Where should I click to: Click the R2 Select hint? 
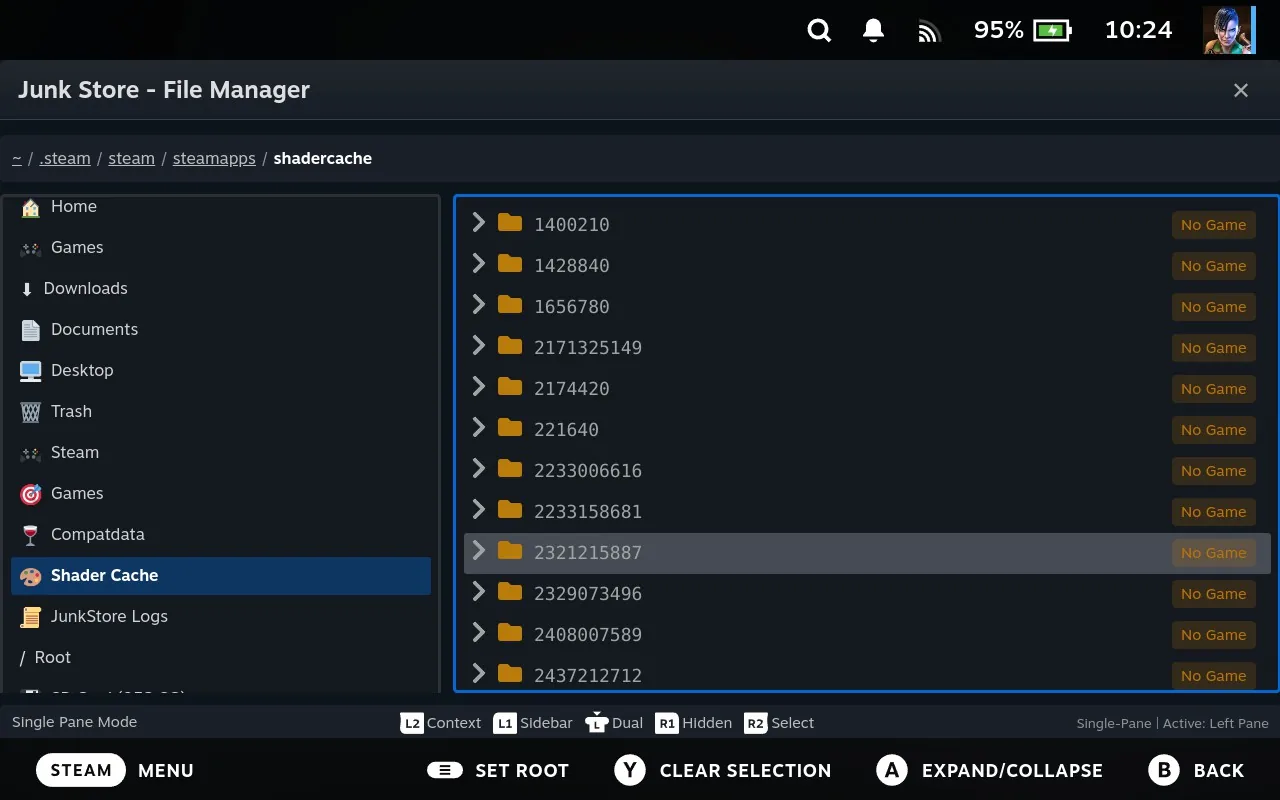click(x=779, y=723)
